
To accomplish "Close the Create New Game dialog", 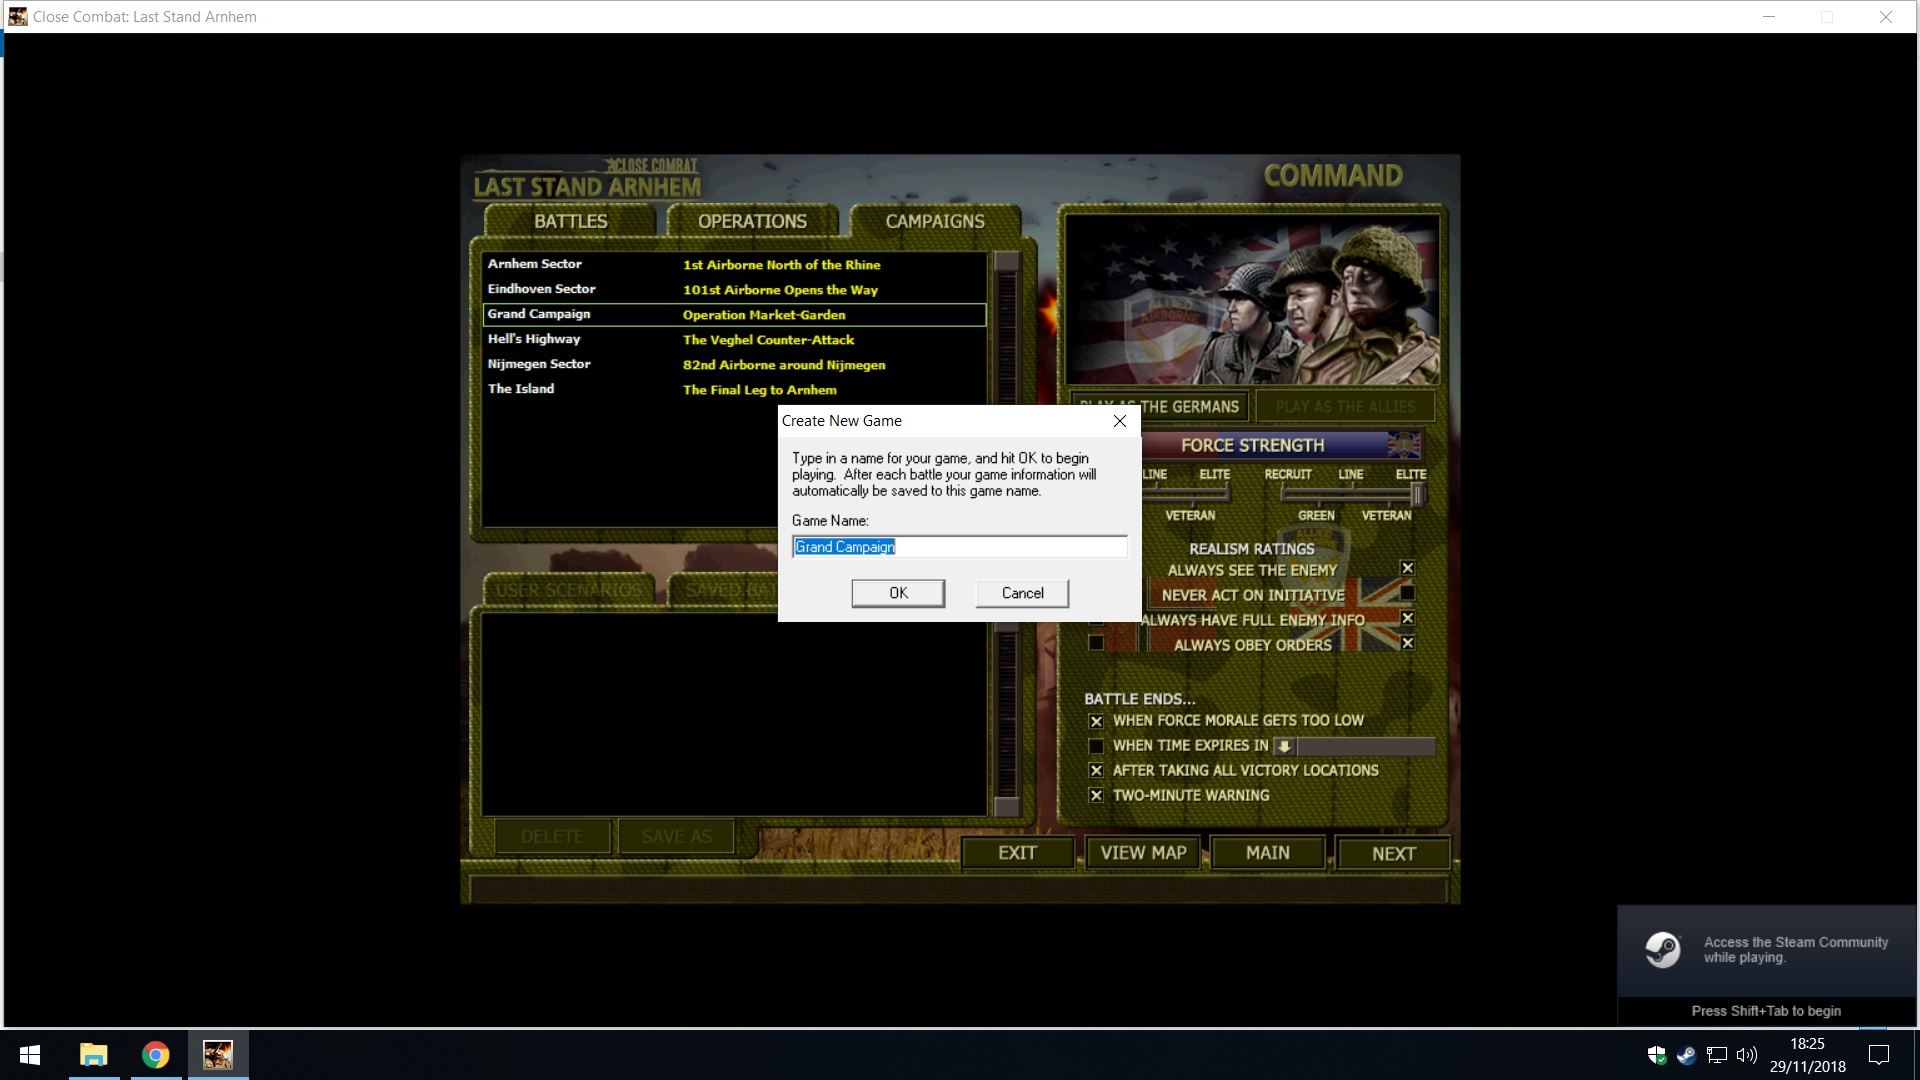I will coord(1120,421).
